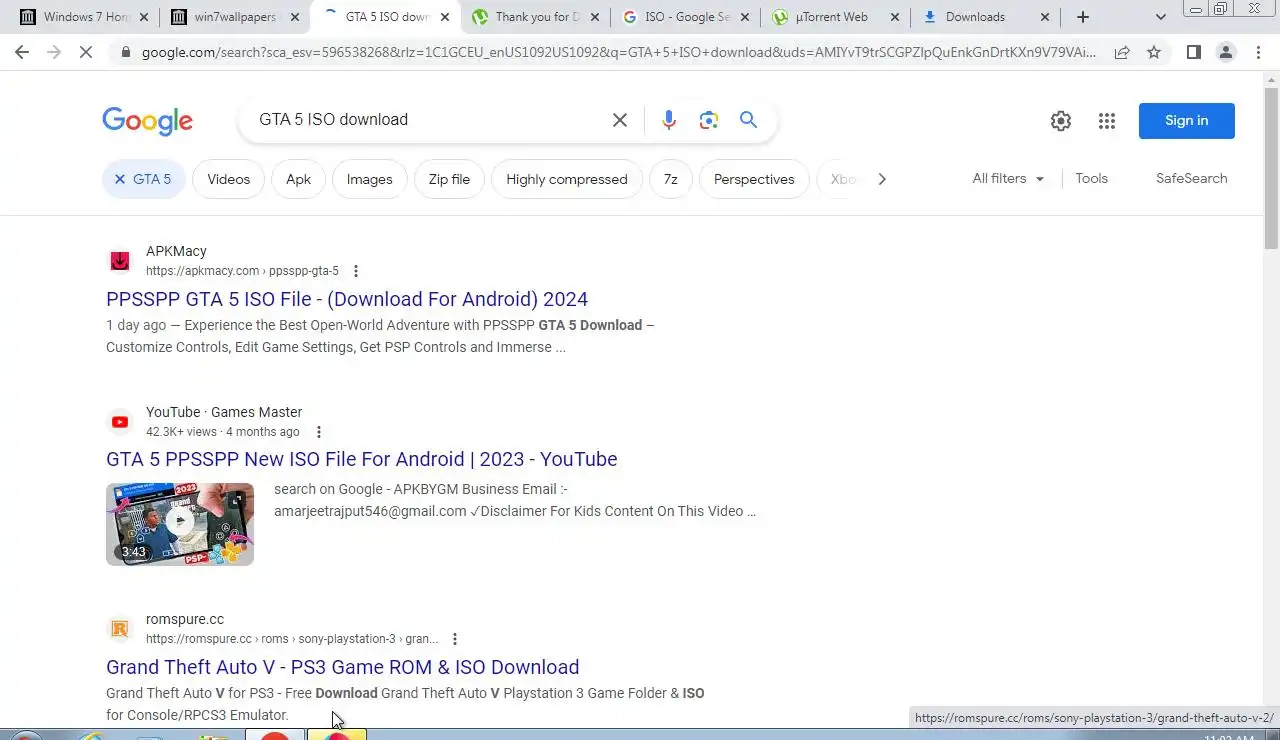1280x740 pixels.
Task: Switch to ISO - Google Search tab
Action: pos(684,17)
